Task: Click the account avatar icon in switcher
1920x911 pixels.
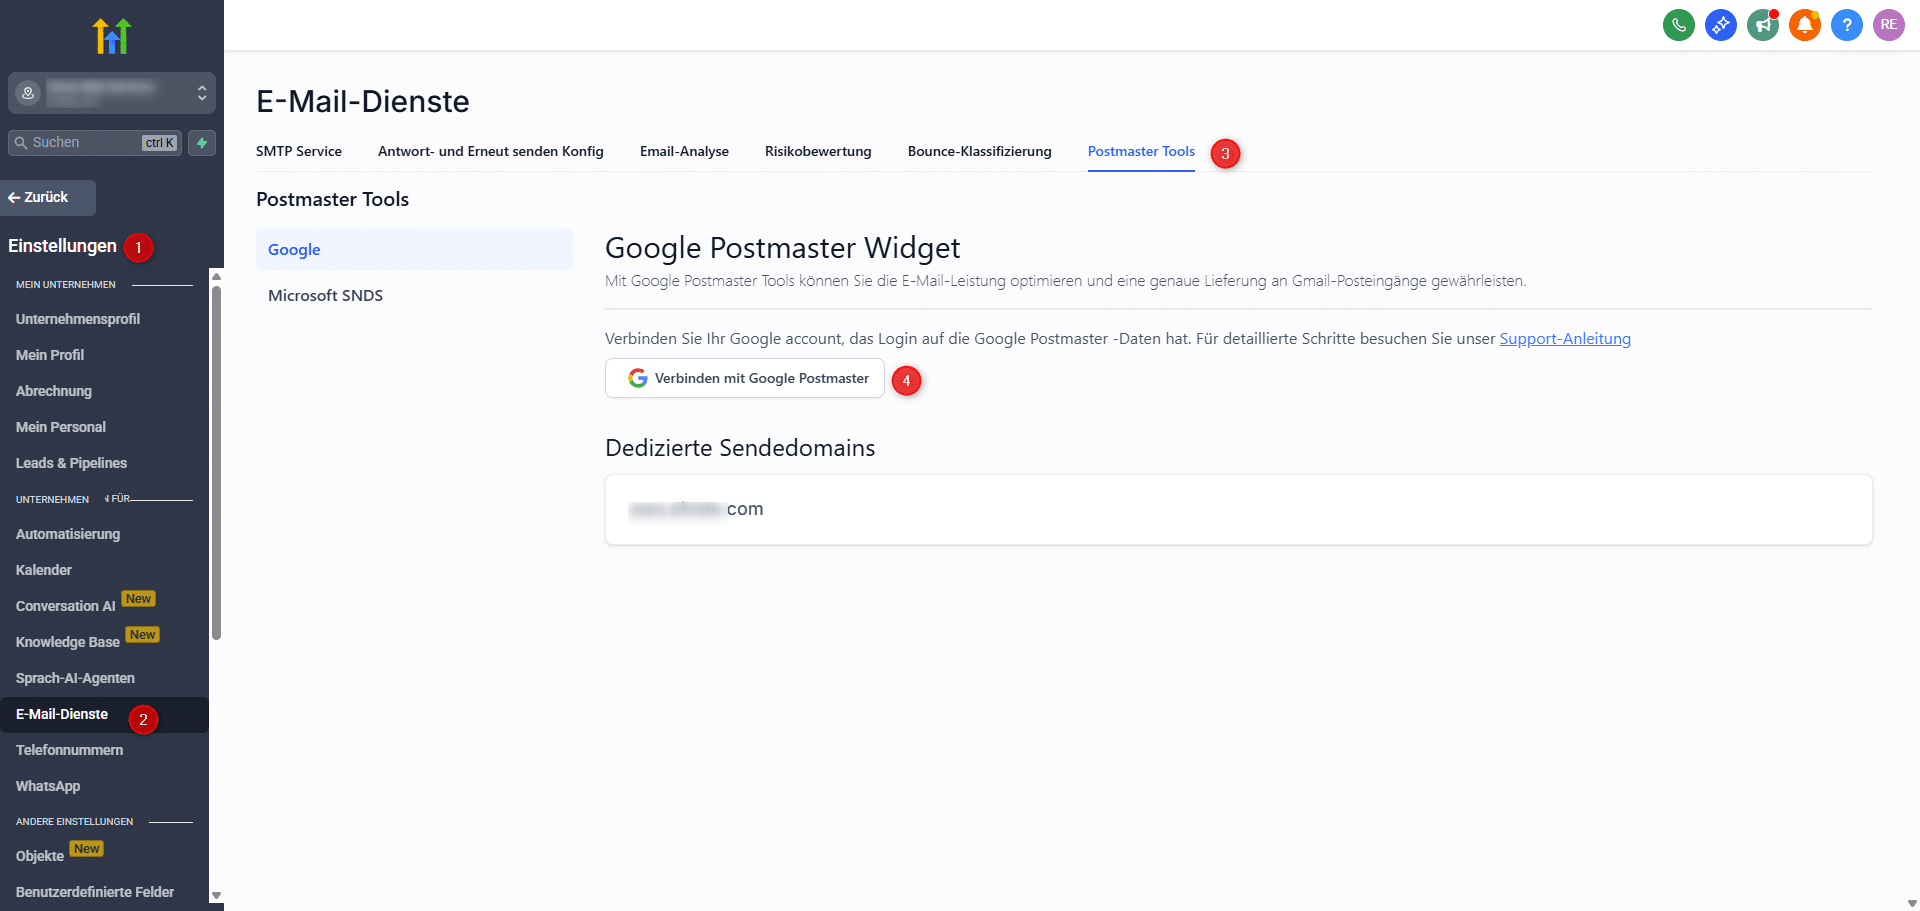Action: click(28, 93)
